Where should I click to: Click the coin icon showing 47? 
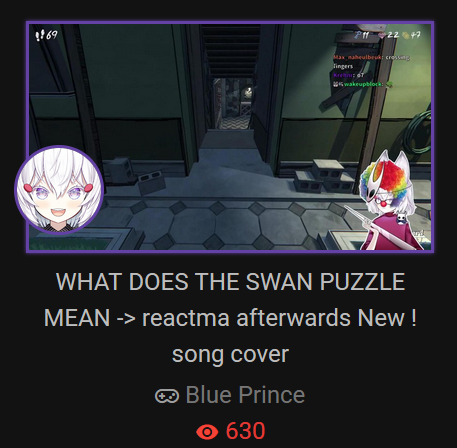[406, 35]
